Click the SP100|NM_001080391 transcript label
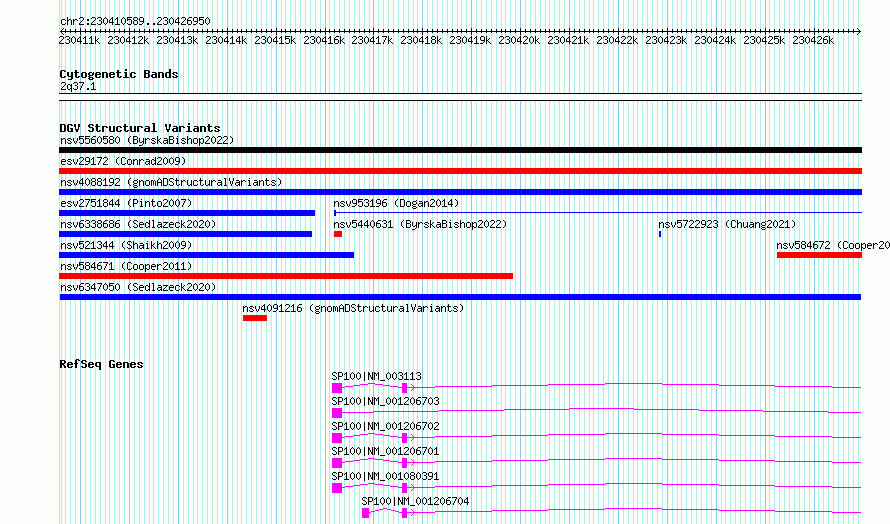Image resolution: width=890 pixels, height=524 pixels. [385, 476]
